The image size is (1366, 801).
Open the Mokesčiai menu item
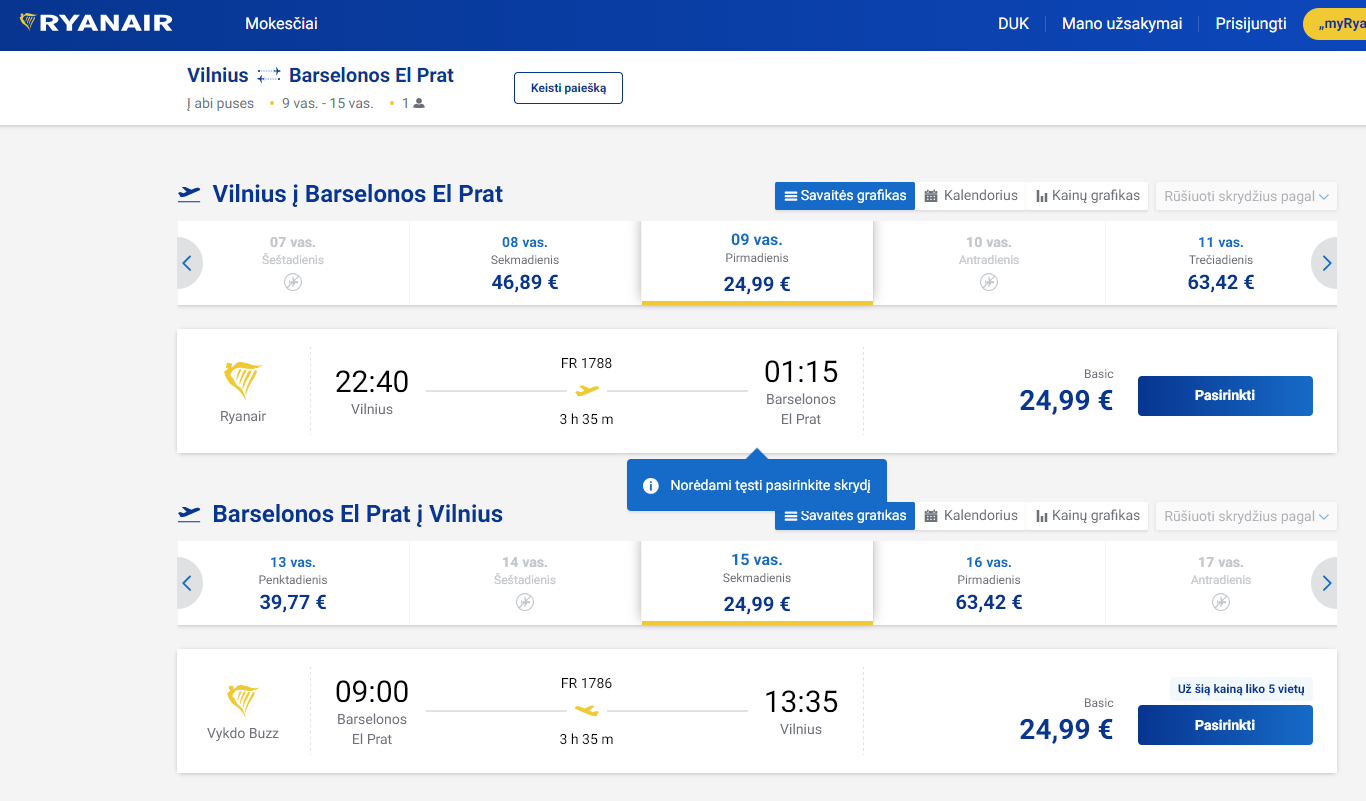coord(281,24)
